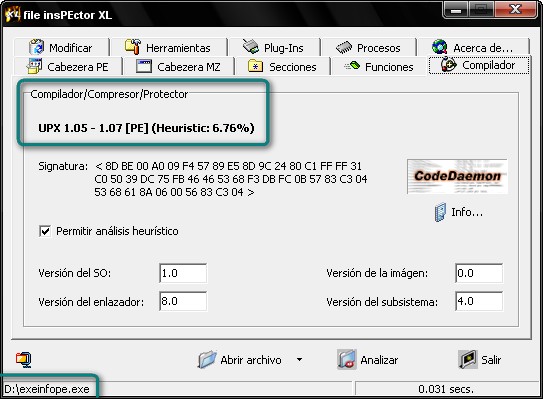Click the Herramientas hammer icon

[x=133, y=47]
